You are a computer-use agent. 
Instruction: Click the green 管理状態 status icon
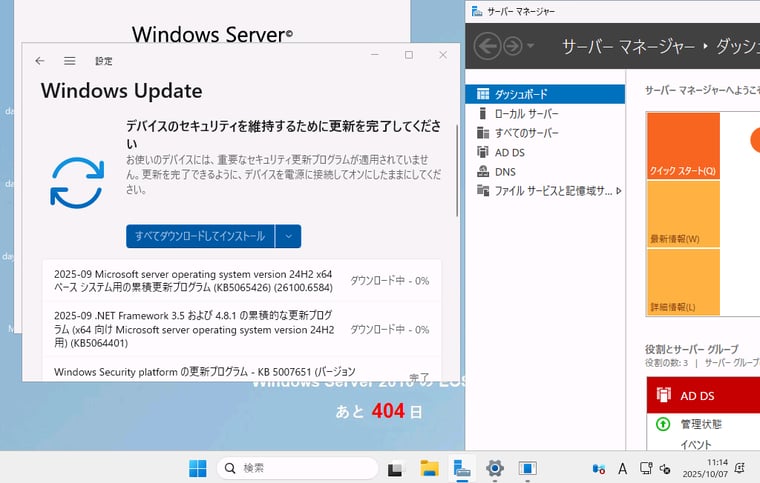[x=663, y=424]
